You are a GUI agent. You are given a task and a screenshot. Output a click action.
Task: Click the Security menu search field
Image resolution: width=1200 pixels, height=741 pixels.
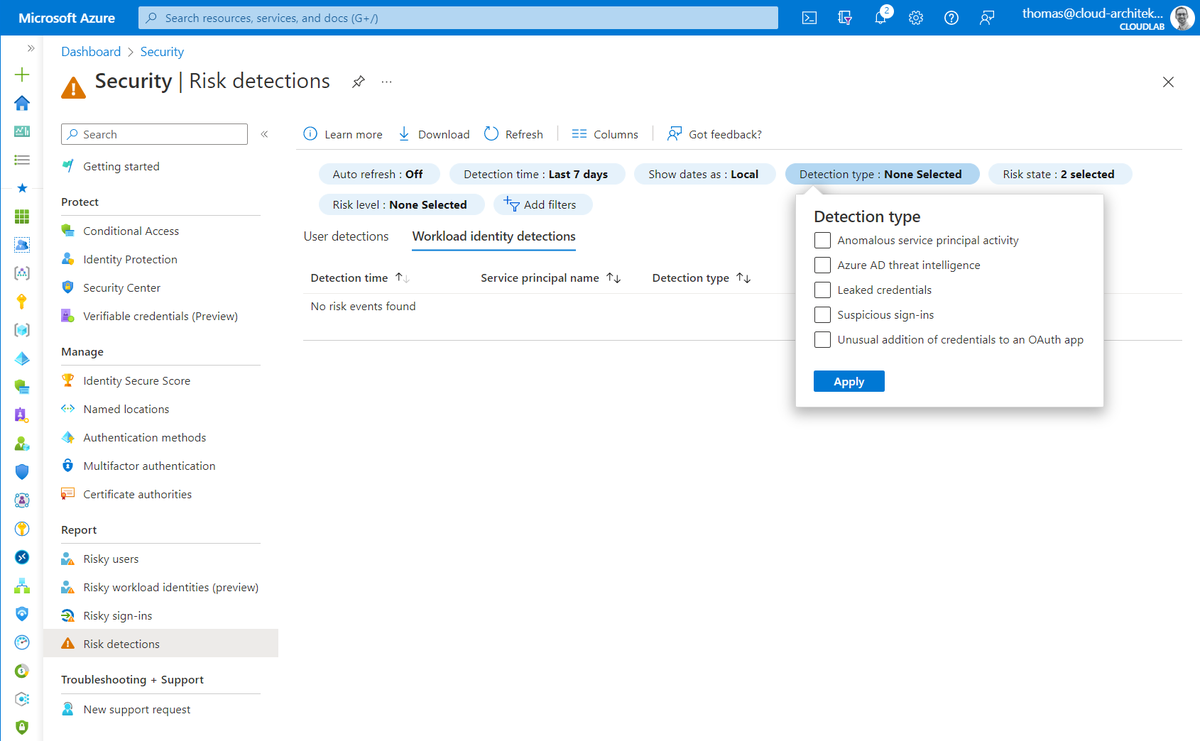point(154,134)
